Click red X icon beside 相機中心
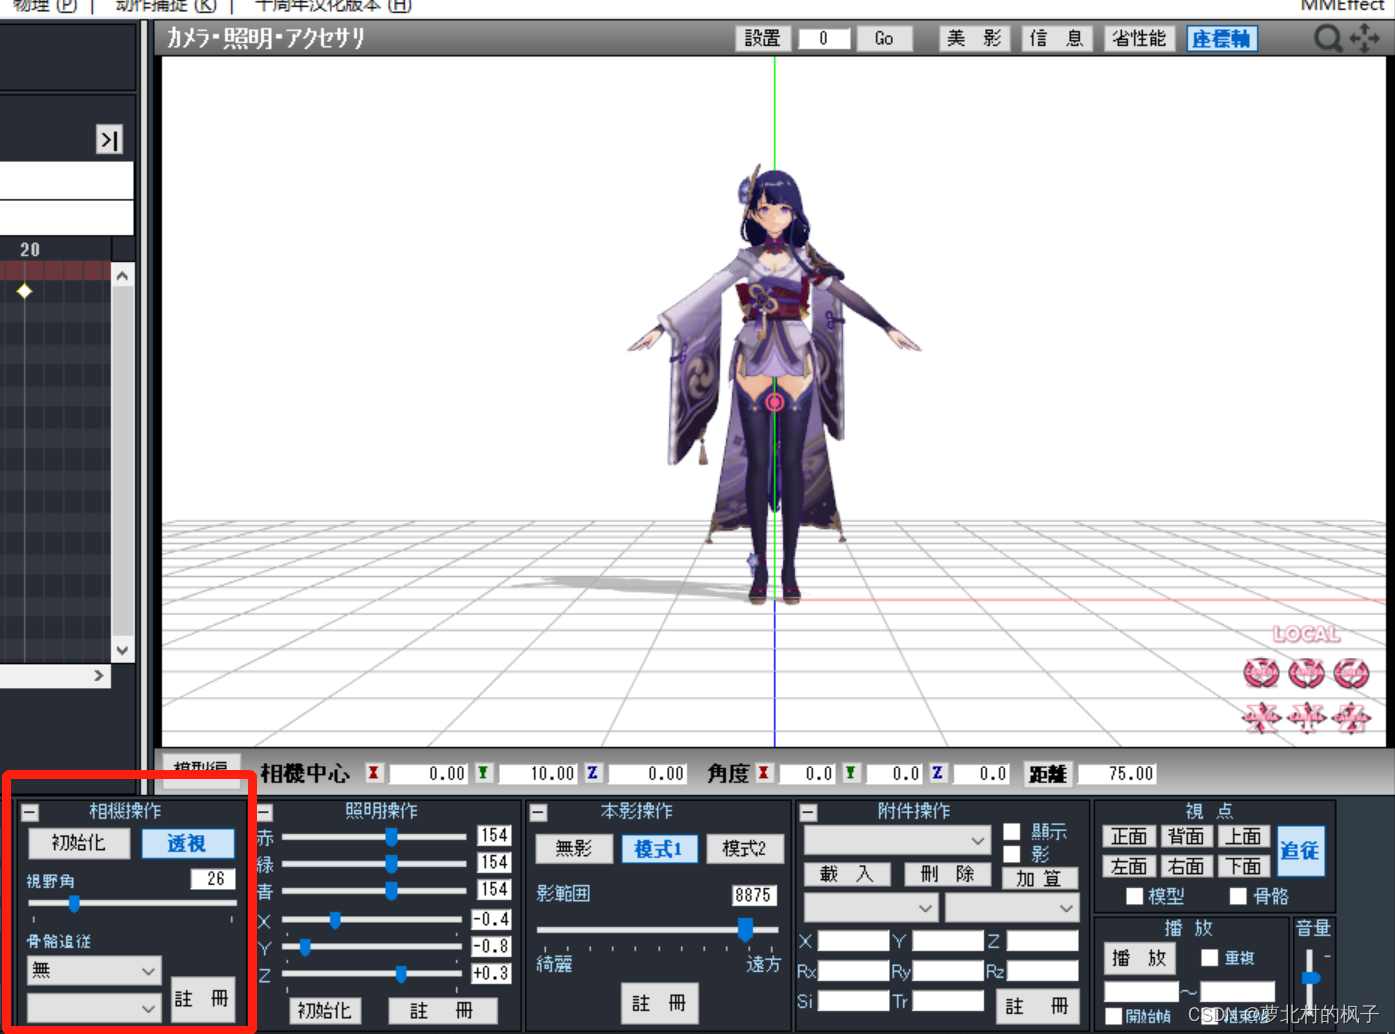 coord(374,773)
